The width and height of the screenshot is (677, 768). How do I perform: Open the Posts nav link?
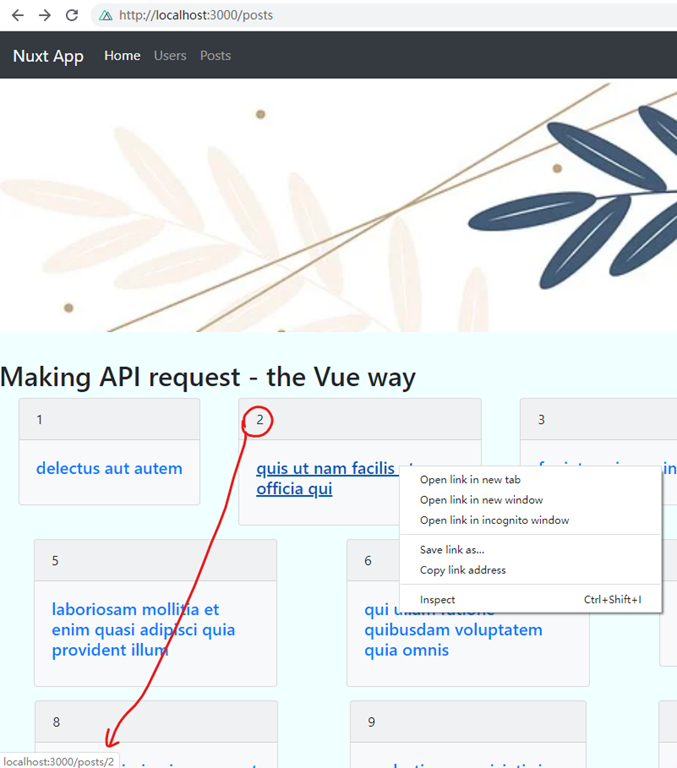pyautogui.click(x=215, y=56)
